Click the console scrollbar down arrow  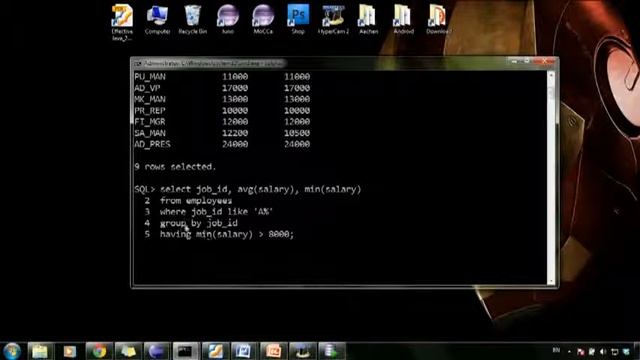[551, 281]
